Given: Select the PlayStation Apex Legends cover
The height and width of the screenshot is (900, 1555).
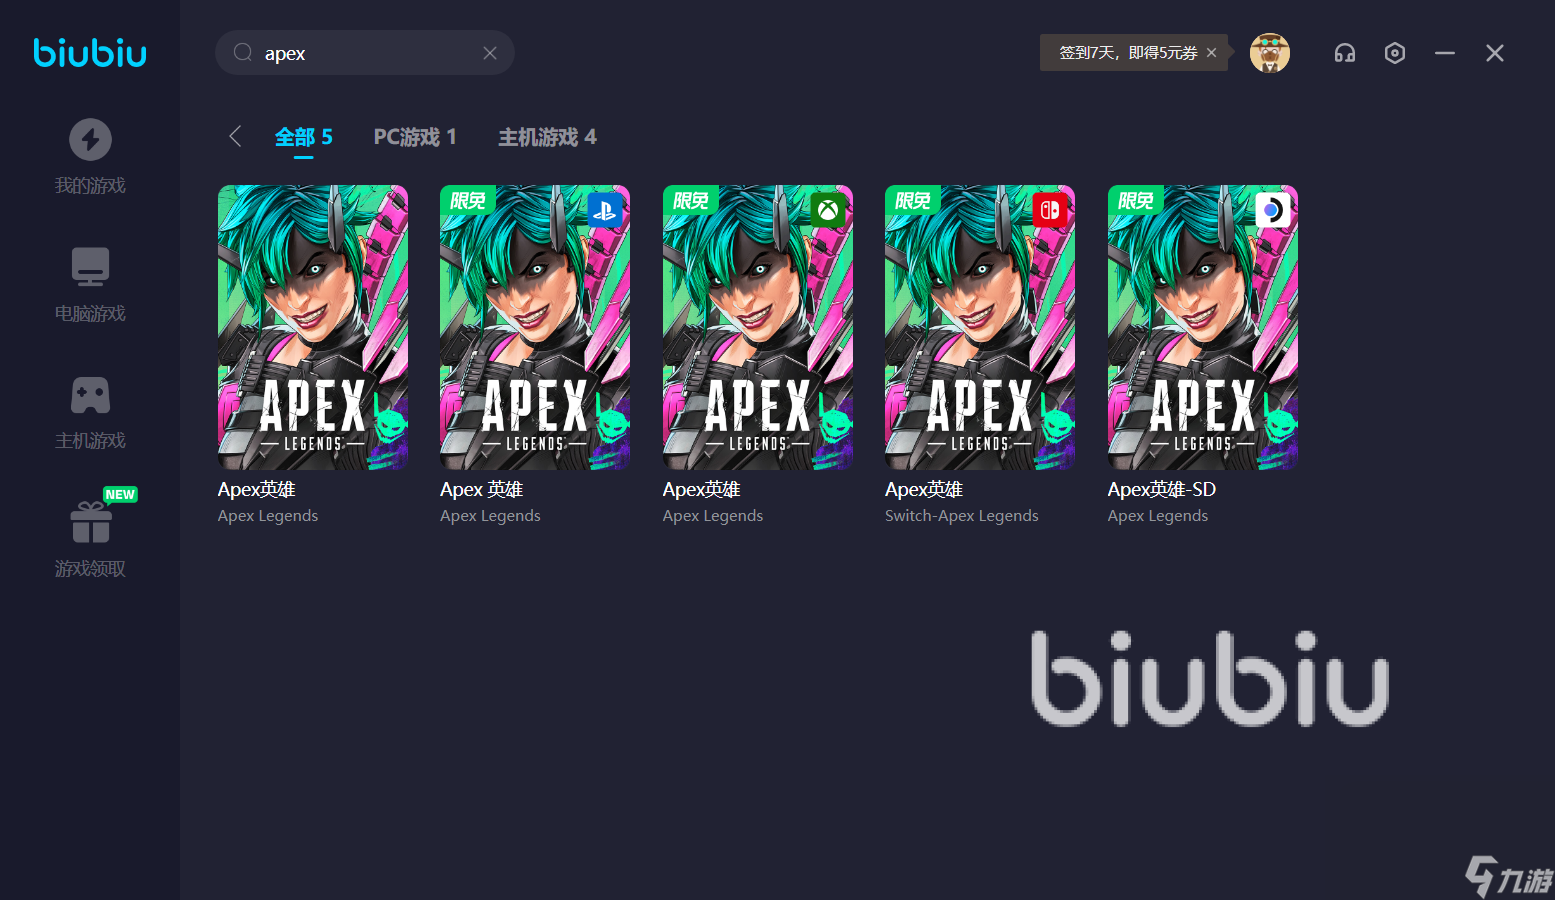Looking at the screenshot, I should [x=535, y=327].
